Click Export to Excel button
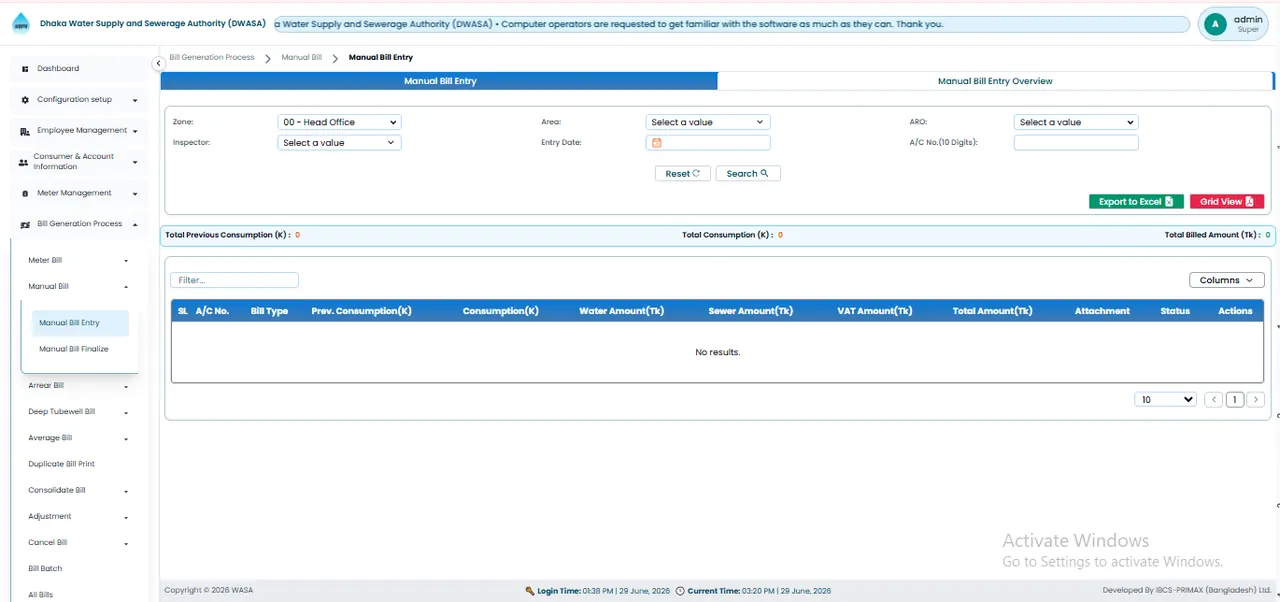The image size is (1280, 602). (1136, 201)
